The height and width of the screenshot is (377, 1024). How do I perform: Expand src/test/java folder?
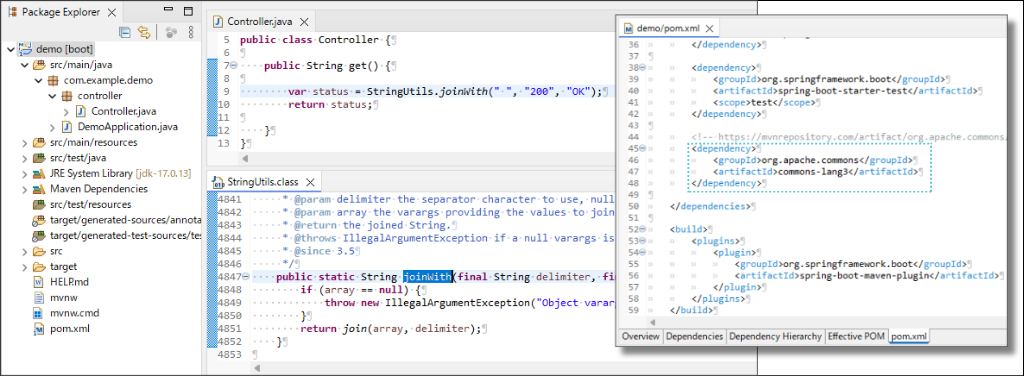[x=25, y=158]
